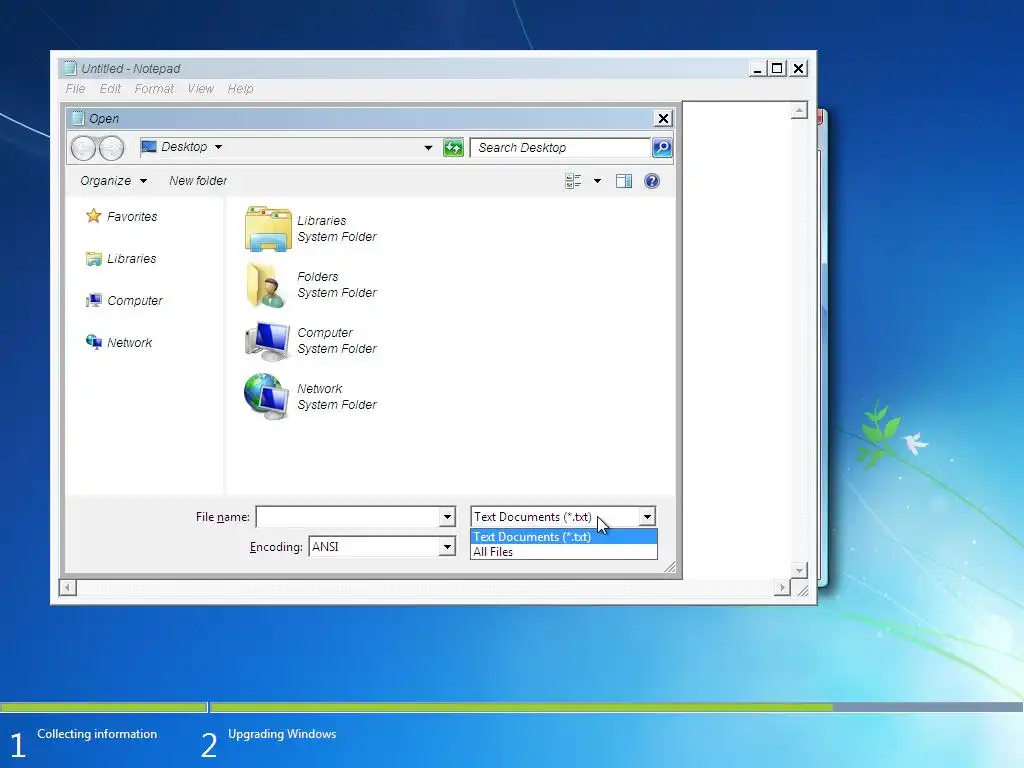The width and height of the screenshot is (1024, 768).
Task: Click the green Refresh icon beside address bar
Action: click(x=453, y=148)
